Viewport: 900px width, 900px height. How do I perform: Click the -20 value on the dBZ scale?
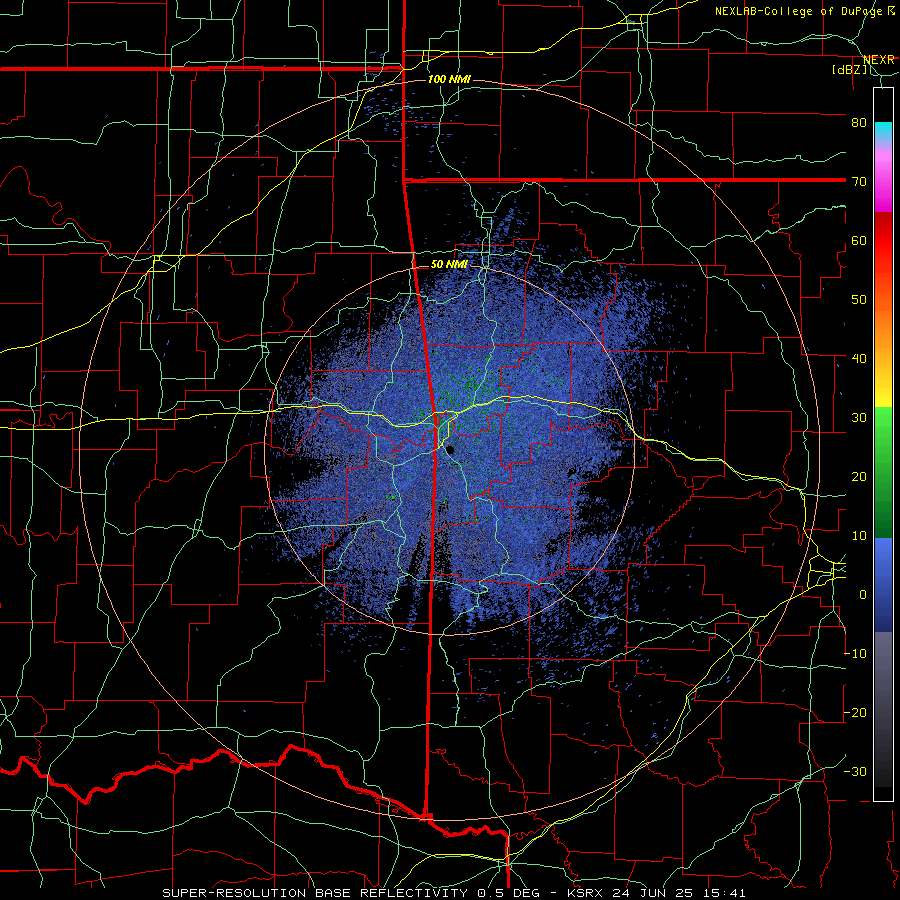point(855,712)
